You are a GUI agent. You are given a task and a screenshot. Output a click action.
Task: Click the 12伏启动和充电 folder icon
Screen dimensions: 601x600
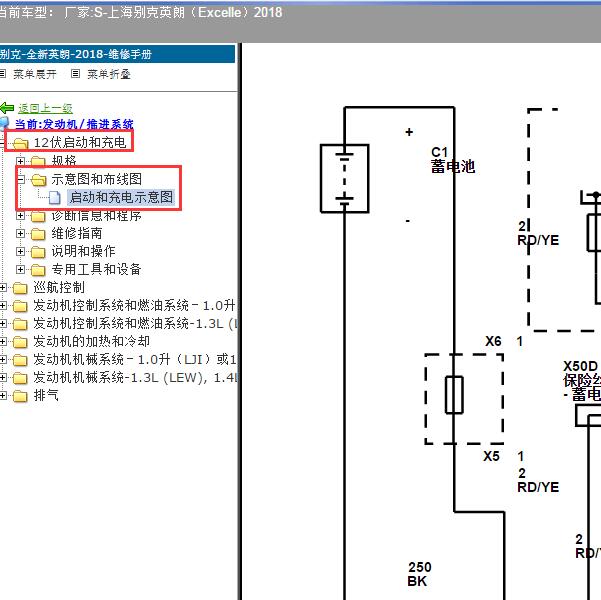point(20,143)
